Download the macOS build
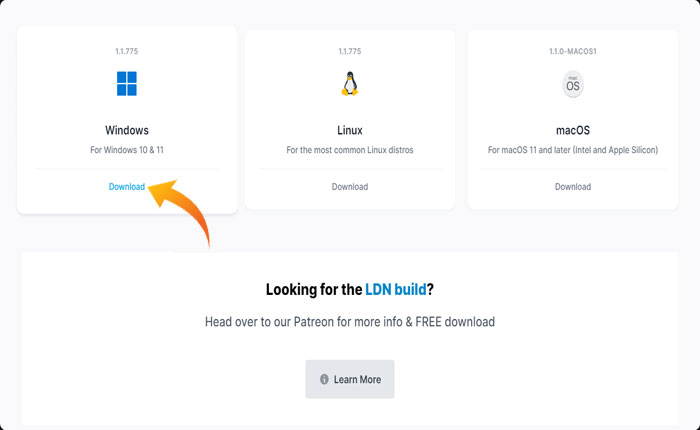The height and width of the screenshot is (430, 700). coord(573,187)
